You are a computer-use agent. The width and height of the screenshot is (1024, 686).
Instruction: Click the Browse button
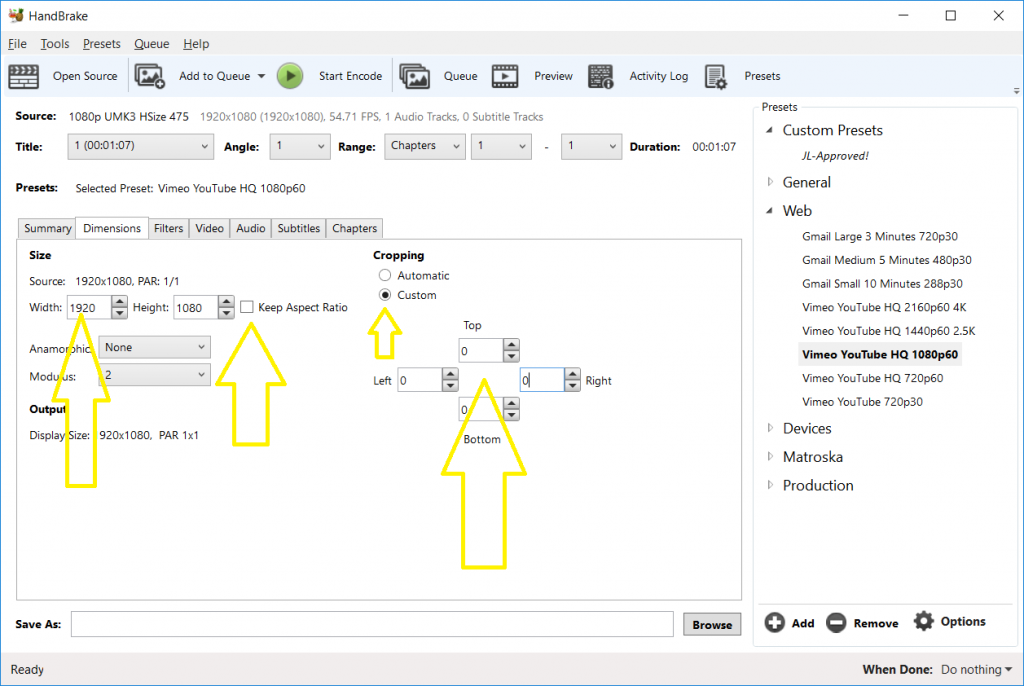[712, 625]
